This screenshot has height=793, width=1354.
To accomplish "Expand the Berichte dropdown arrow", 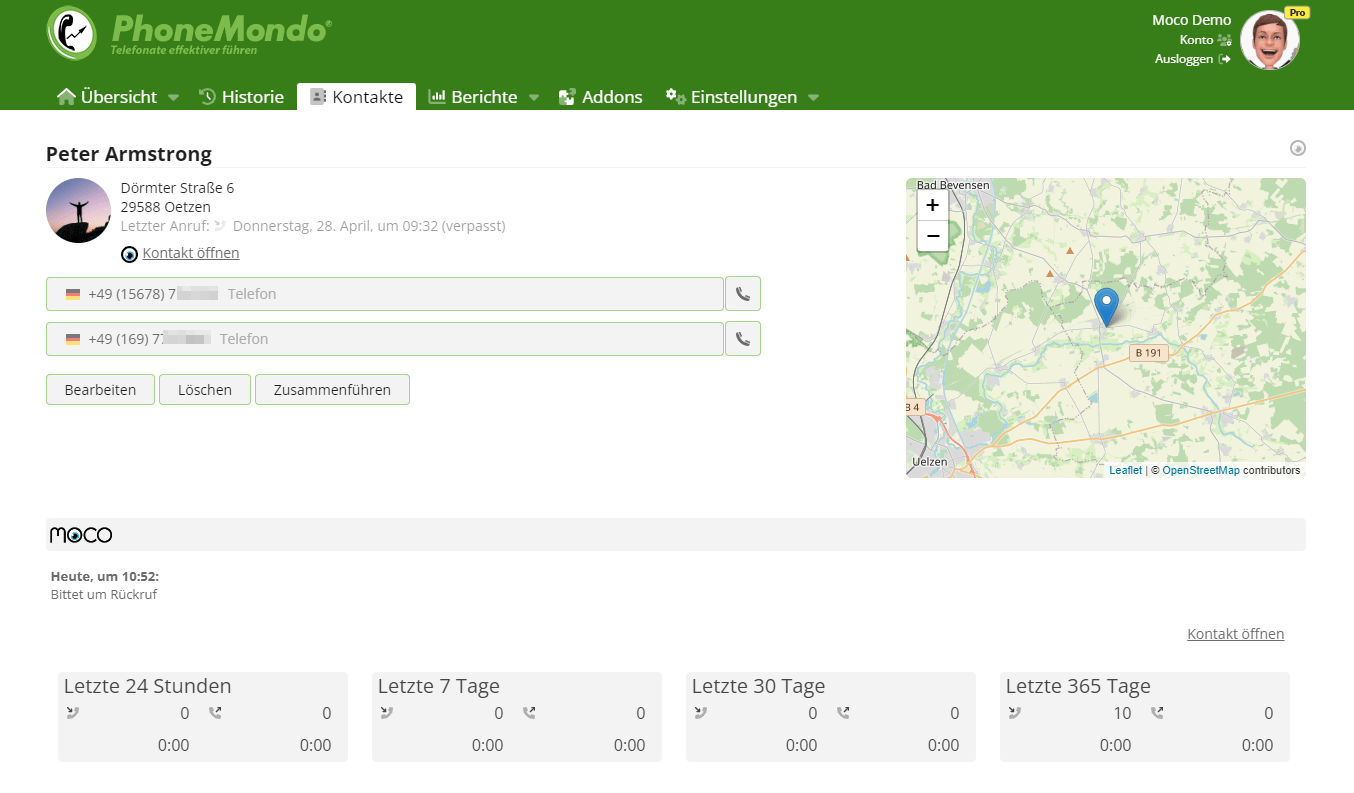I will pyautogui.click(x=534, y=98).
